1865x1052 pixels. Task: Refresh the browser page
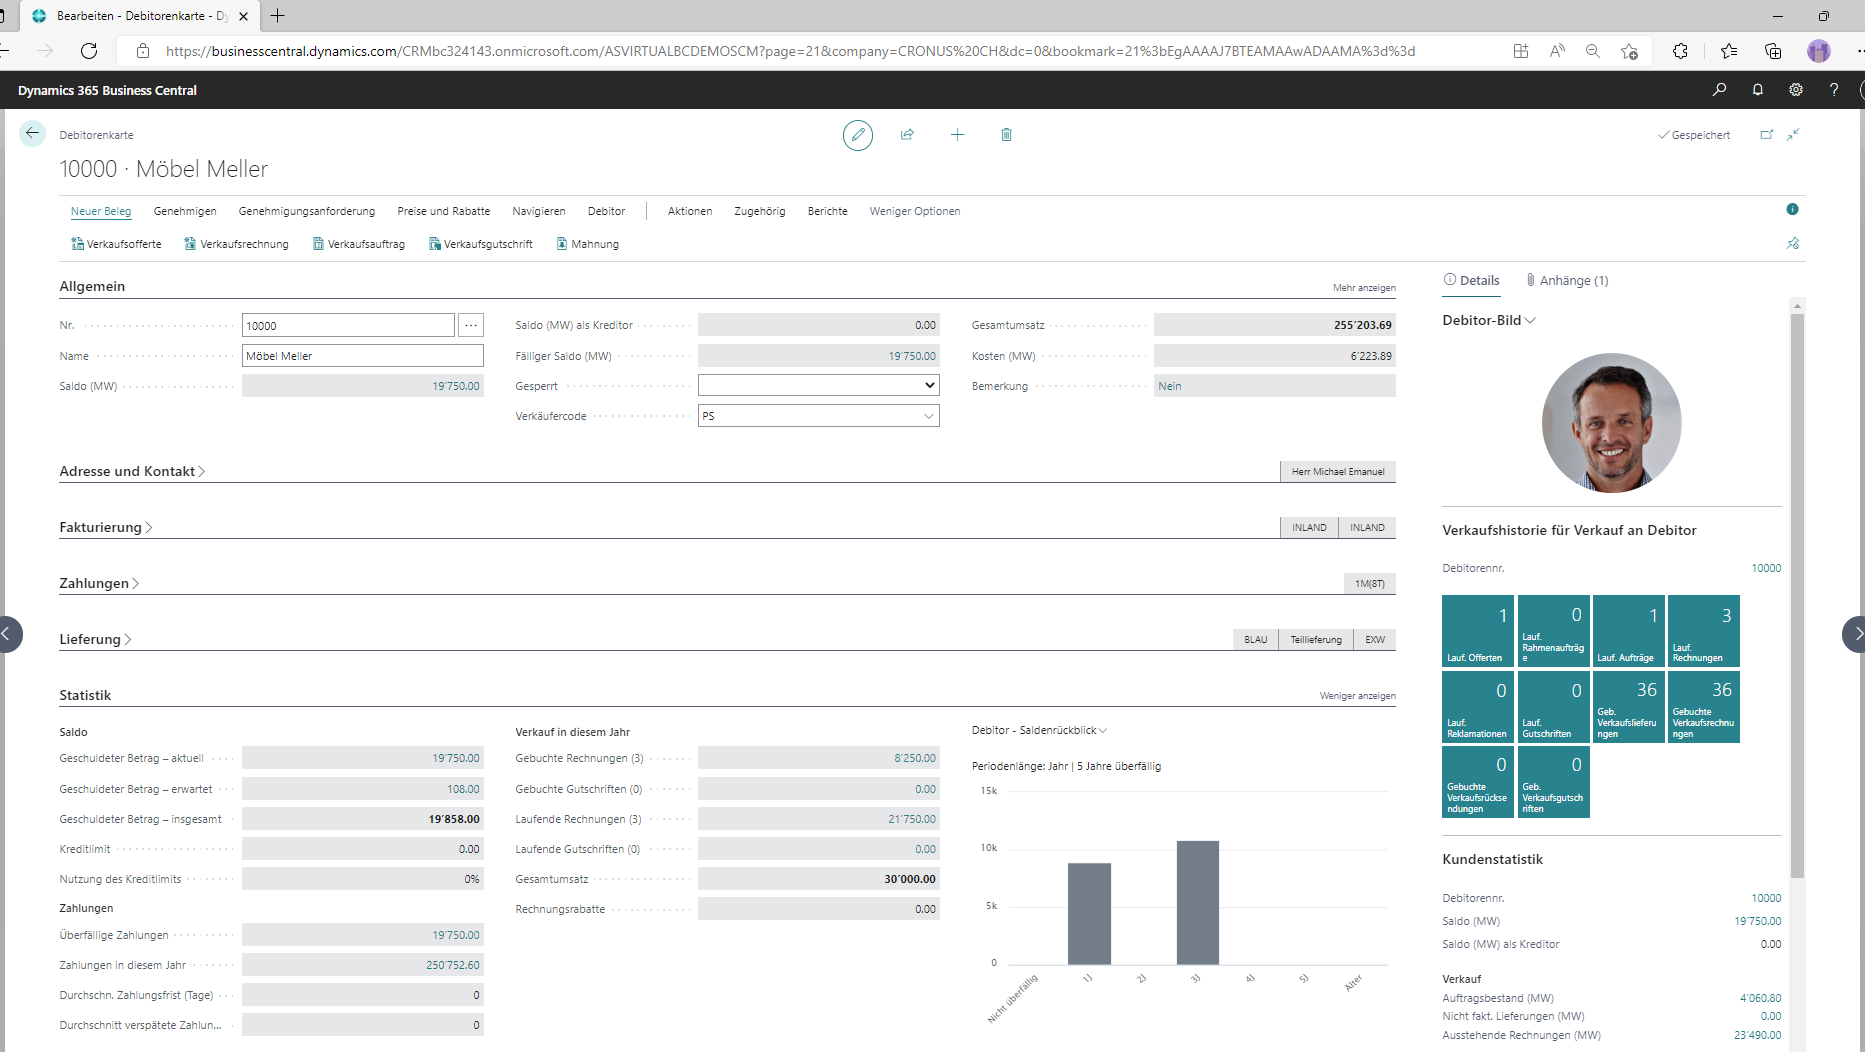coord(89,51)
